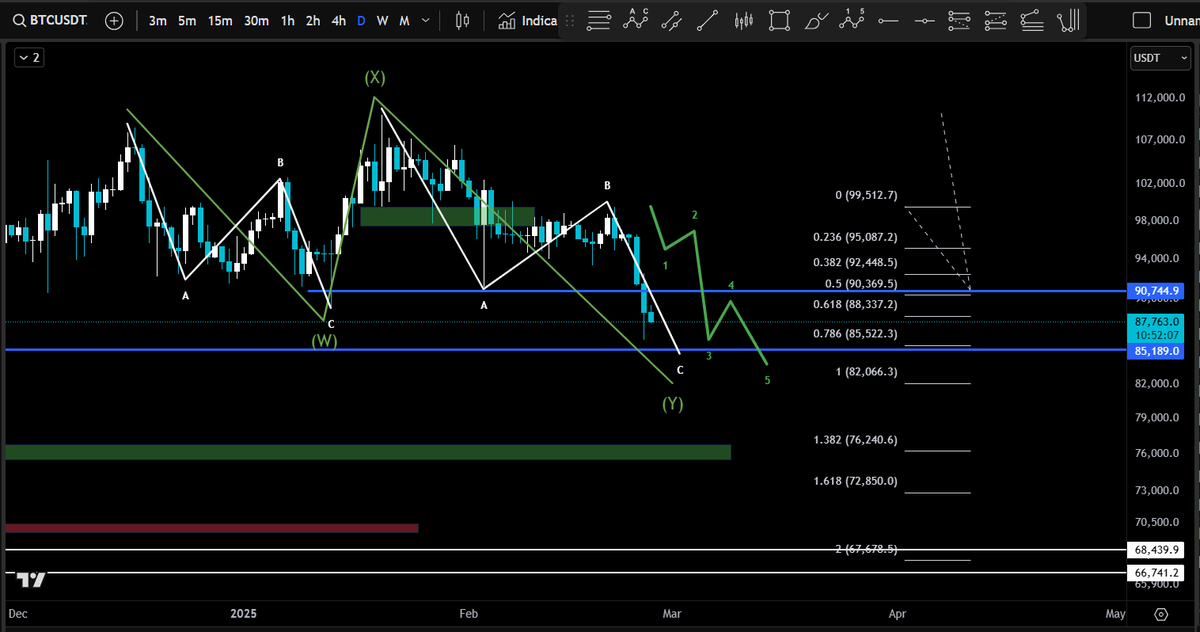The width and height of the screenshot is (1200, 632).
Task: Select the Rectangle drawing tool
Action: [x=780, y=20]
